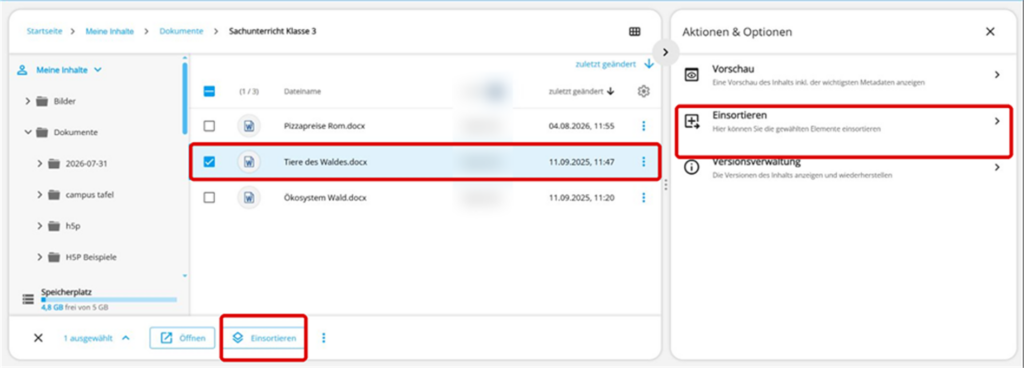Image resolution: width=1024 pixels, height=368 pixels.
Task: Click Einsortieren button in bottom bar
Action: tap(264, 338)
